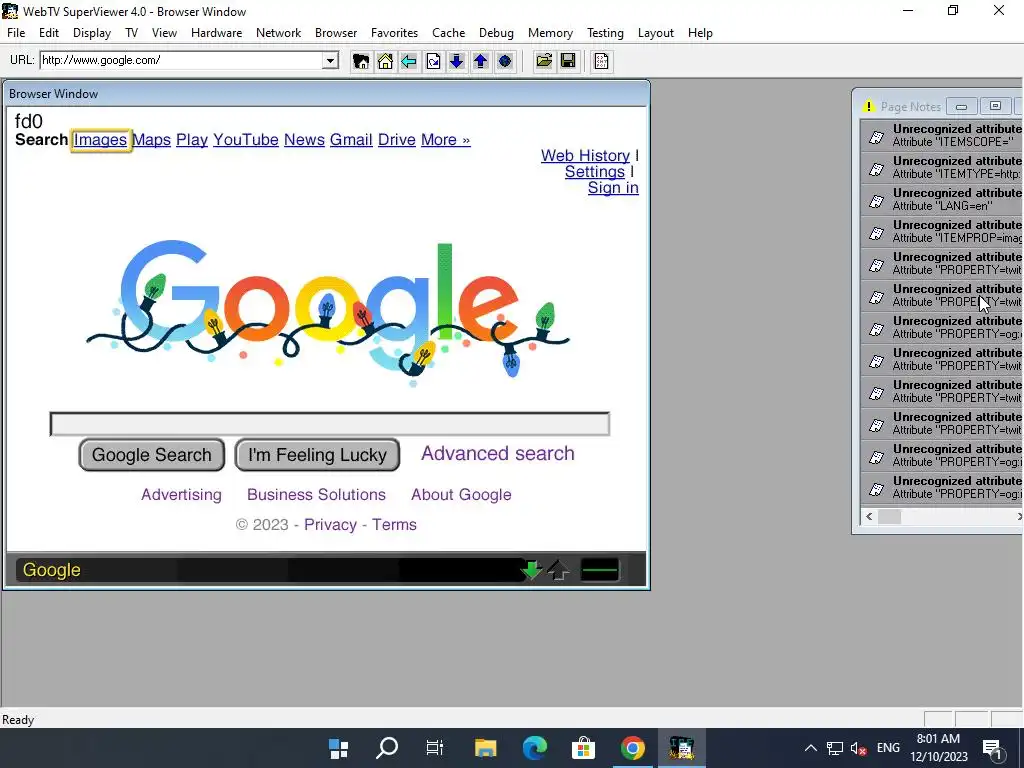
Task: Open the Layout menu
Action: point(655,33)
